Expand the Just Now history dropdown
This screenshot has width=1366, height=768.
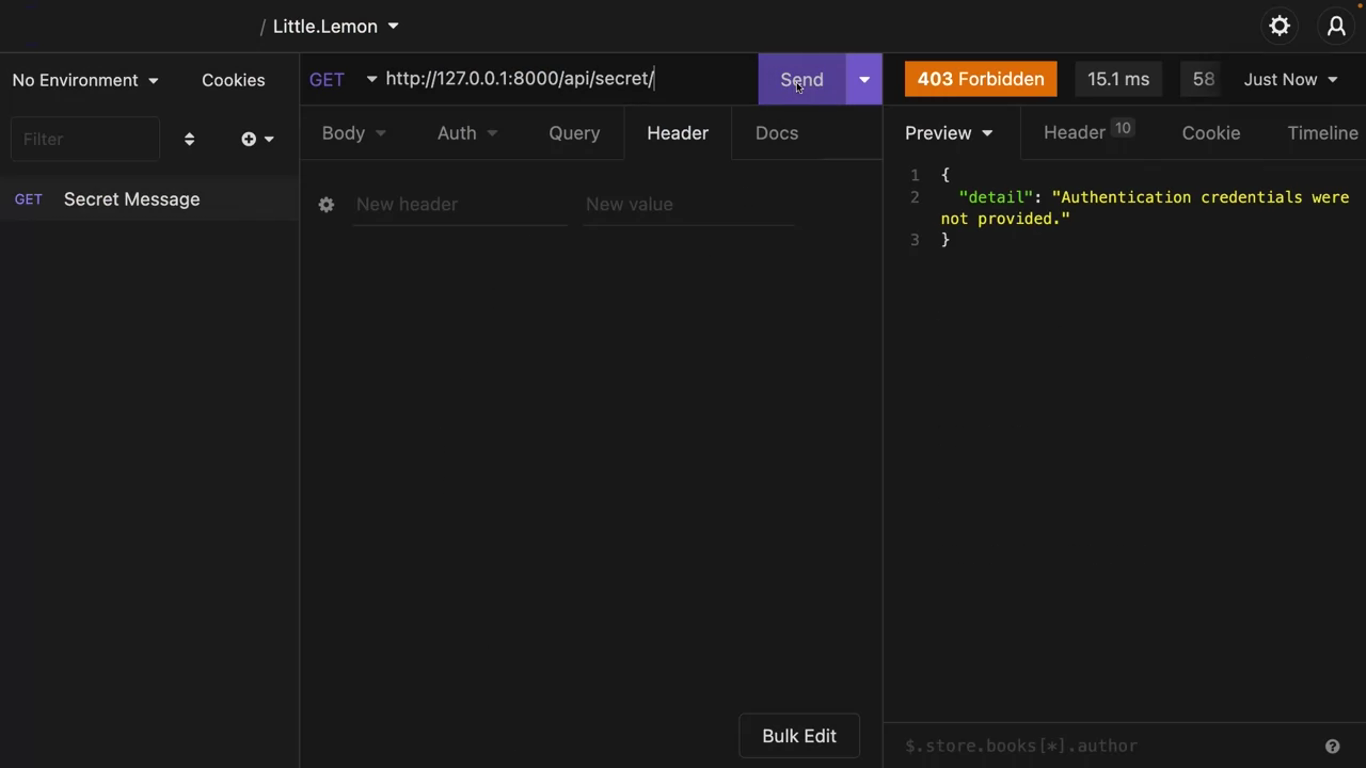tap(1290, 80)
